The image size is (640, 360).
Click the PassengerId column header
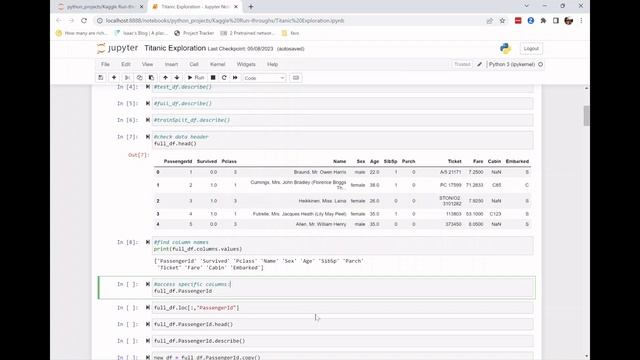[178, 161]
